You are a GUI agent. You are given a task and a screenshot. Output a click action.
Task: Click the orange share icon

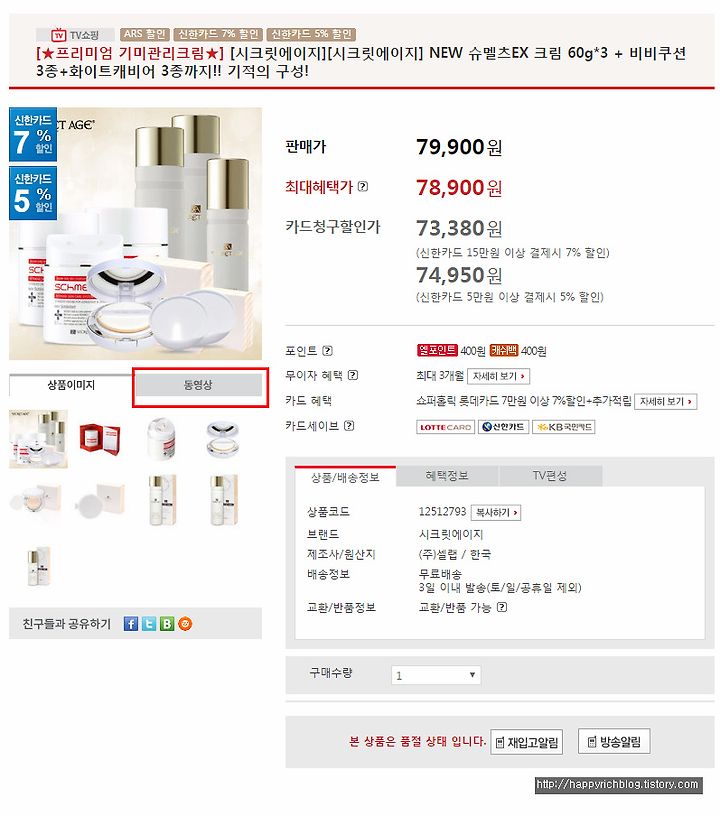[185, 623]
